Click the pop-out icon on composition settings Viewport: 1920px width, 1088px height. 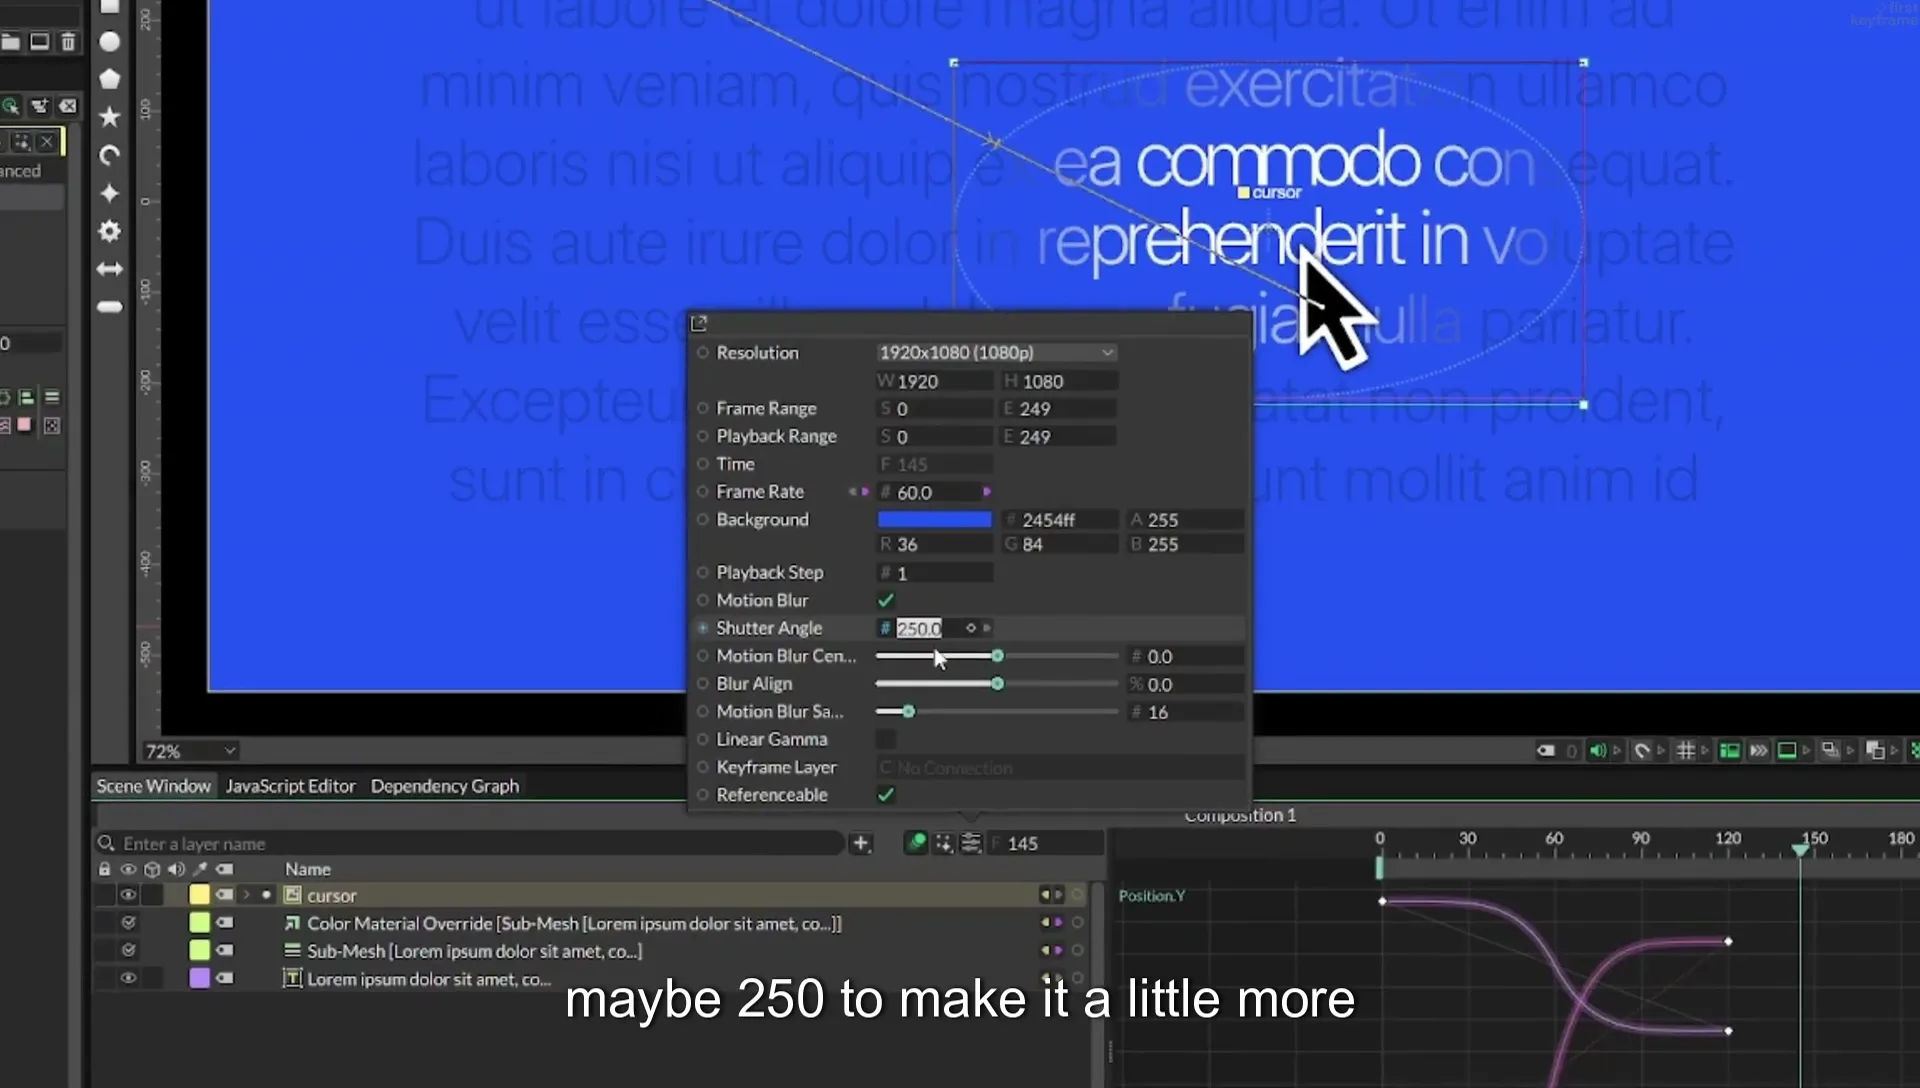pyautogui.click(x=699, y=323)
